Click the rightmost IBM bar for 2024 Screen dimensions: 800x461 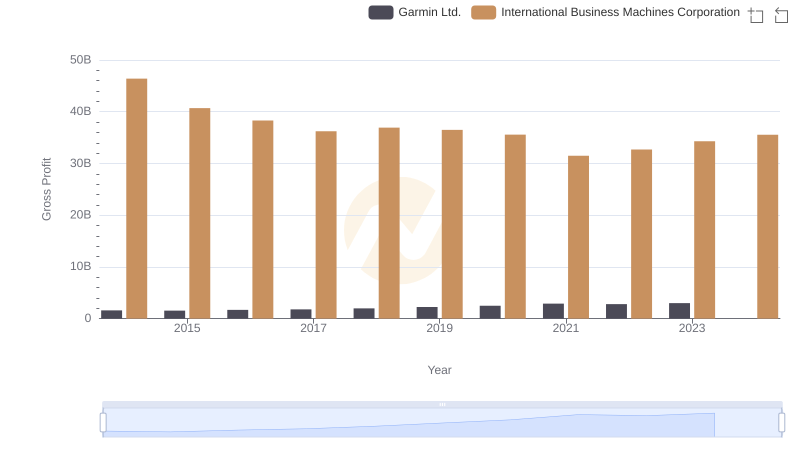[x=768, y=226]
